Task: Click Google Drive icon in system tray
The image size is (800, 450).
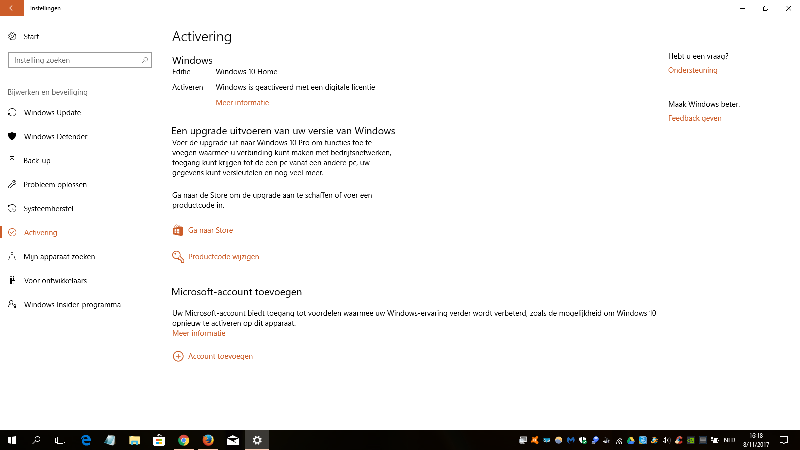Action: (631, 440)
